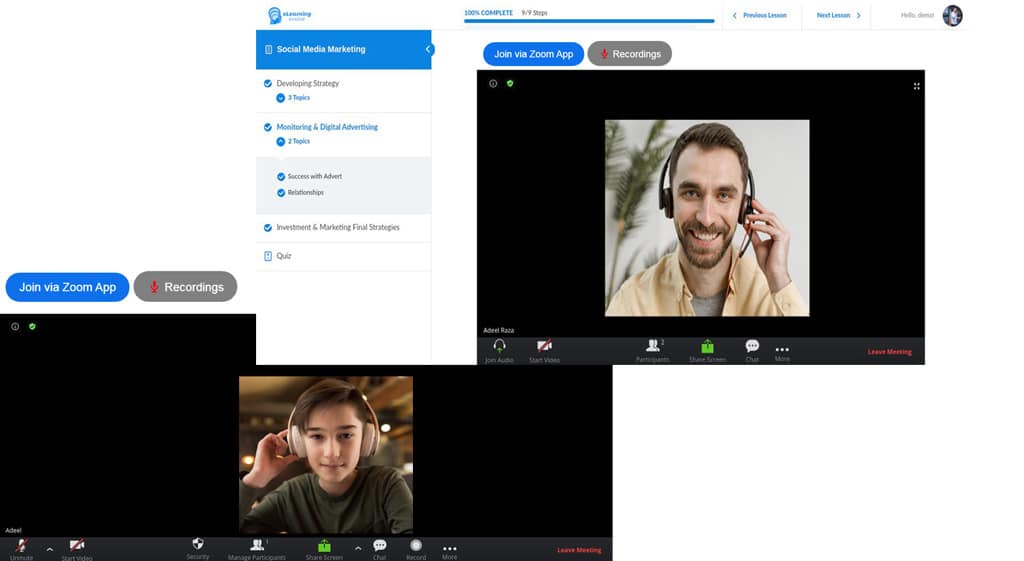Go back to Previous Lesson
Screen dimensions: 1024x561
click(760, 15)
